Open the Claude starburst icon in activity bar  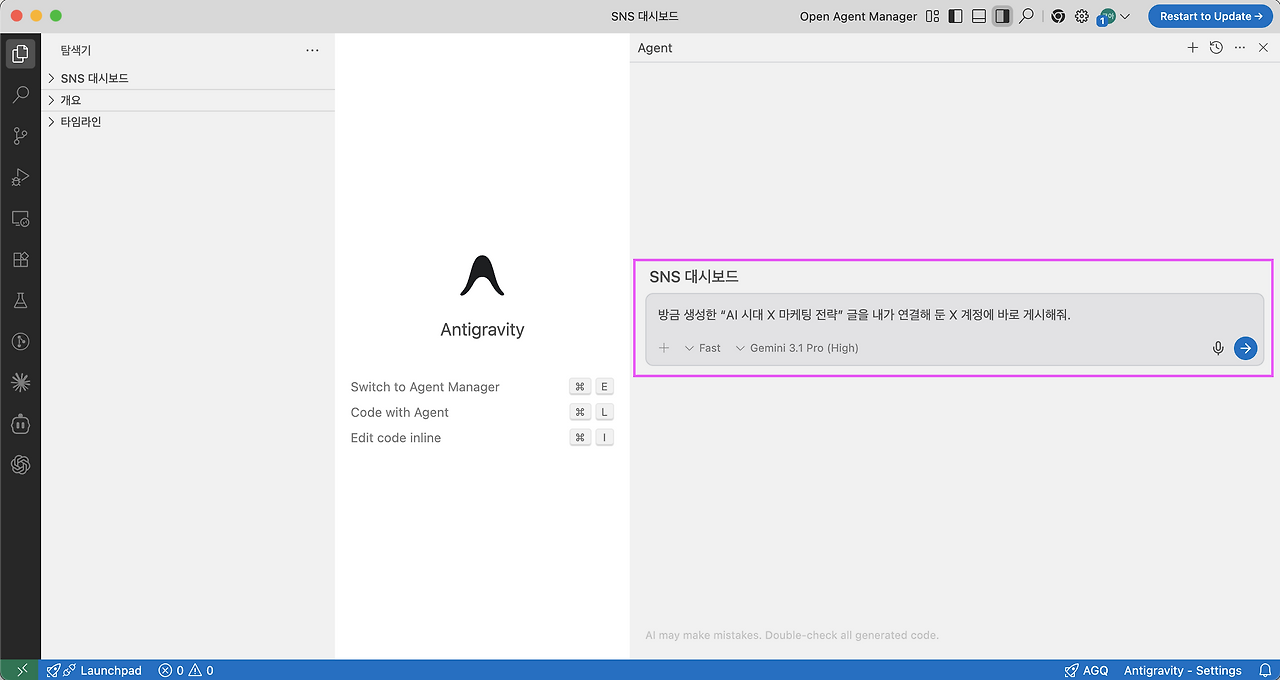pos(20,382)
